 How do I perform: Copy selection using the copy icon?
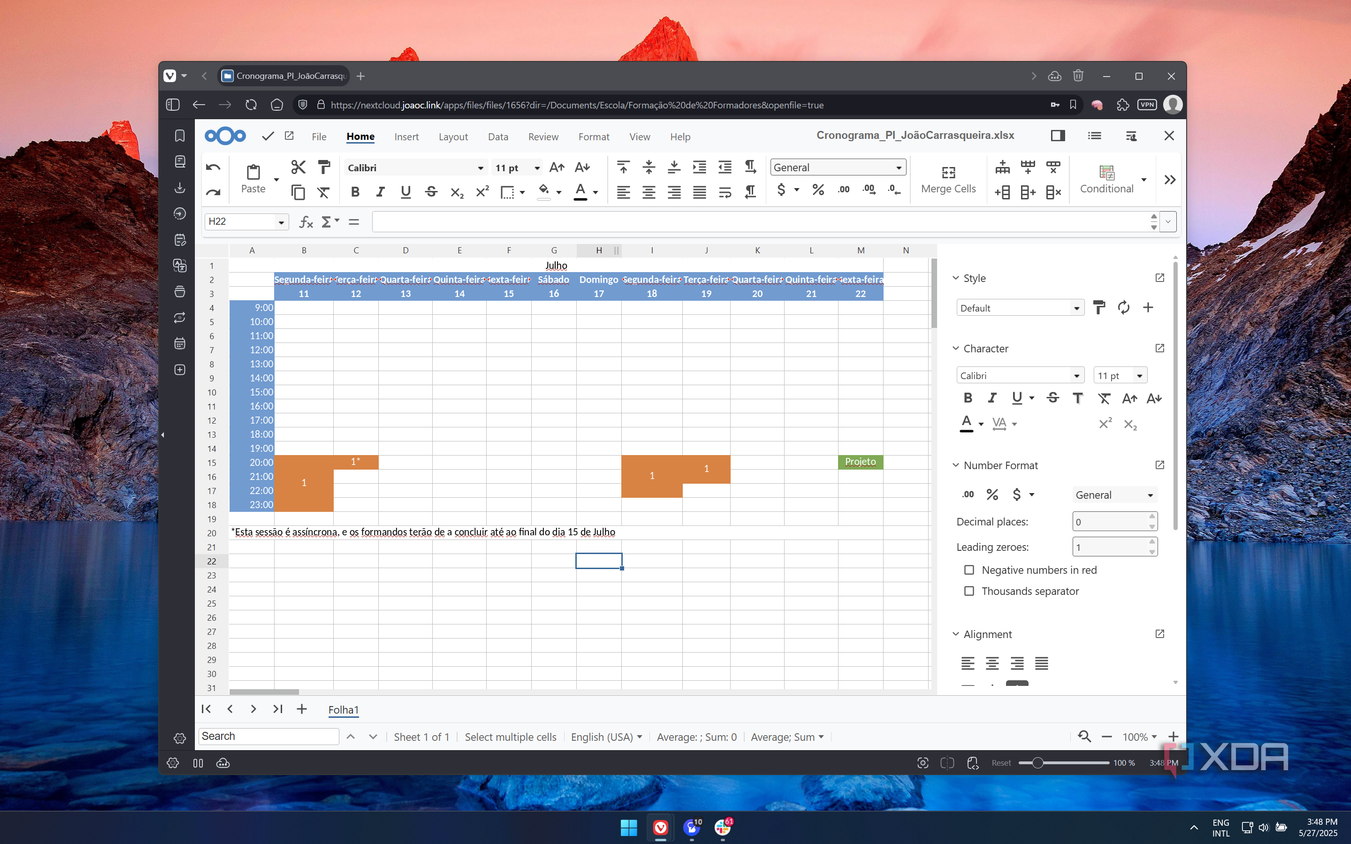click(298, 192)
